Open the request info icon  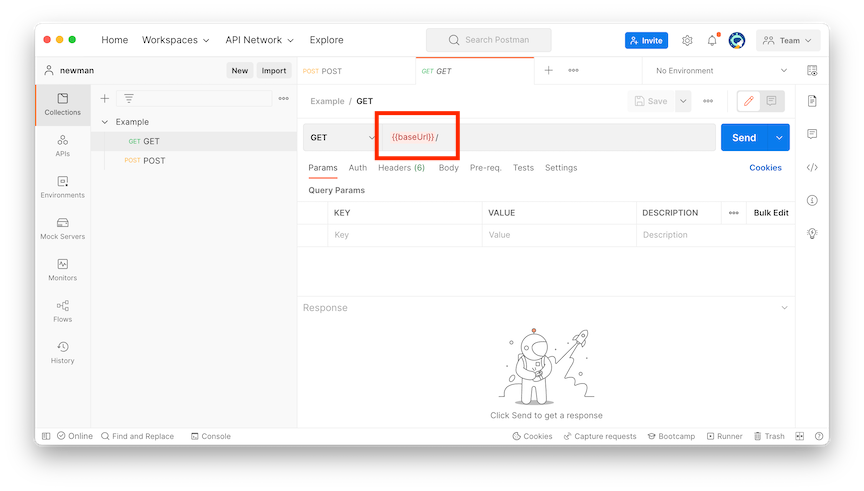812,200
